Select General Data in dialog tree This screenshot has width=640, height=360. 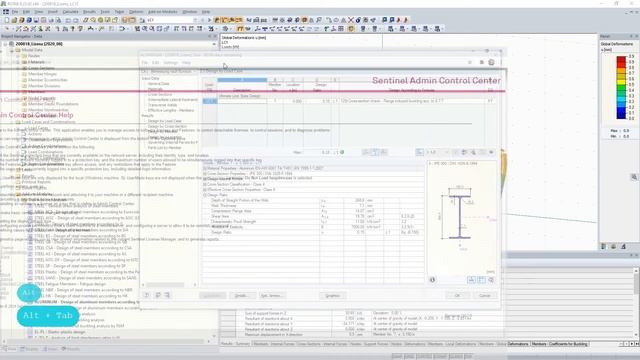coord(158,84)
